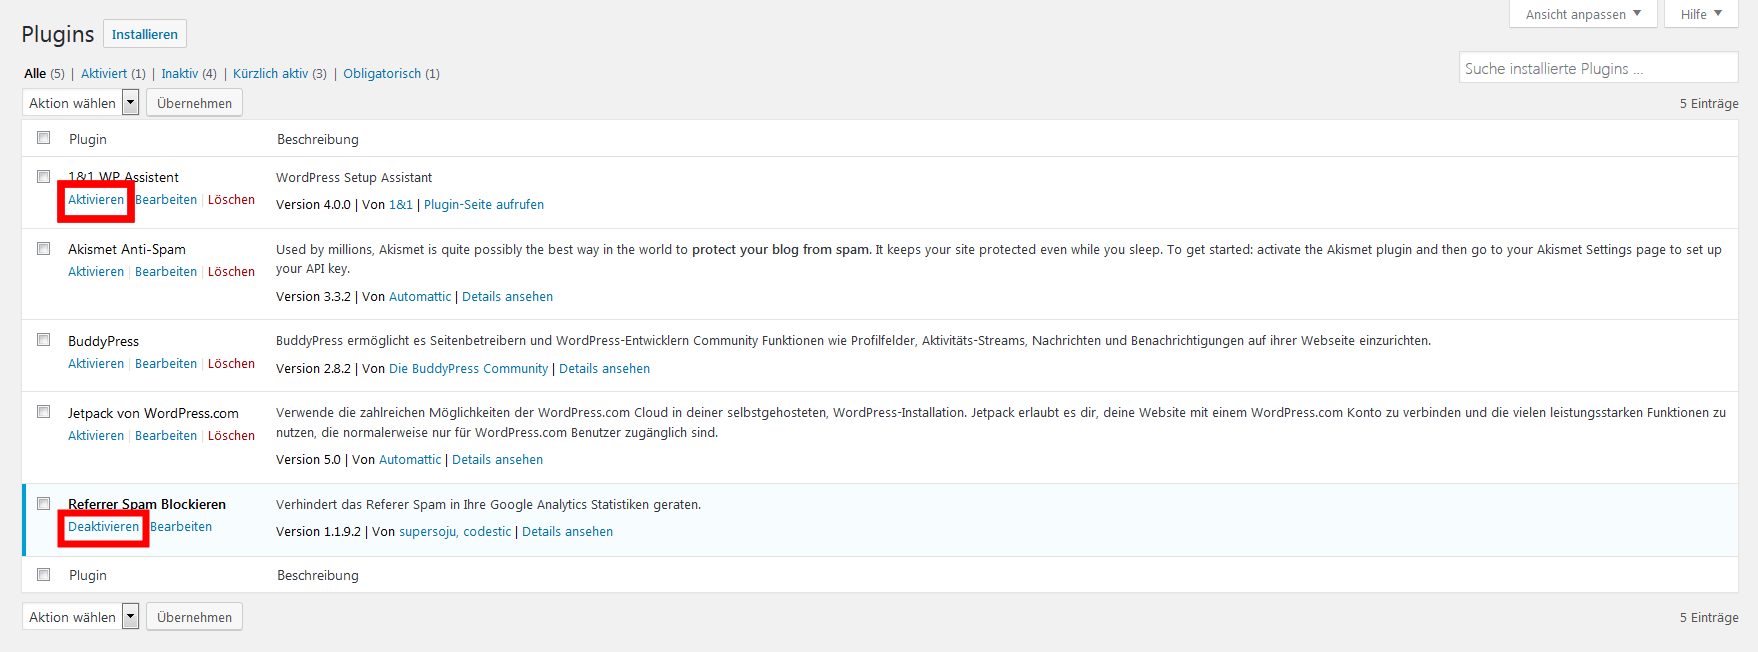Focus the Suche installierte Plugins search field
The height and width of the screenshot is (652, 1758).
[x=1598, y=68]
